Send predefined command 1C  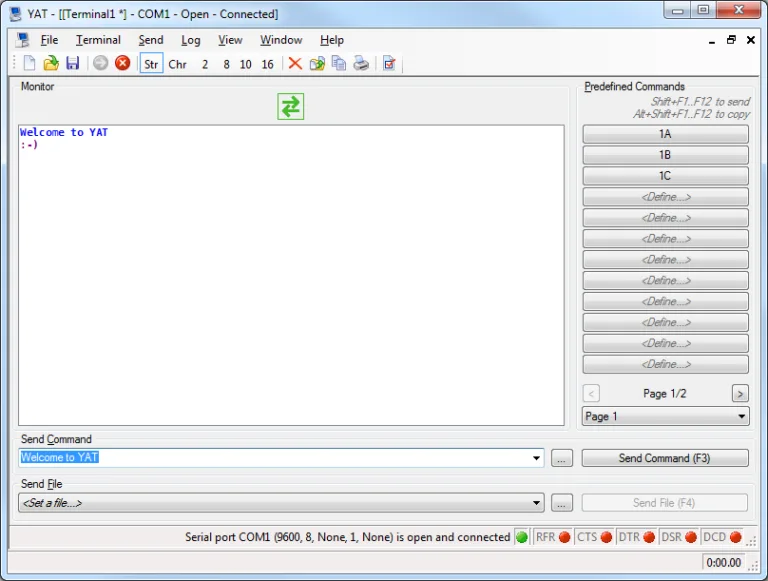[665, 176]
